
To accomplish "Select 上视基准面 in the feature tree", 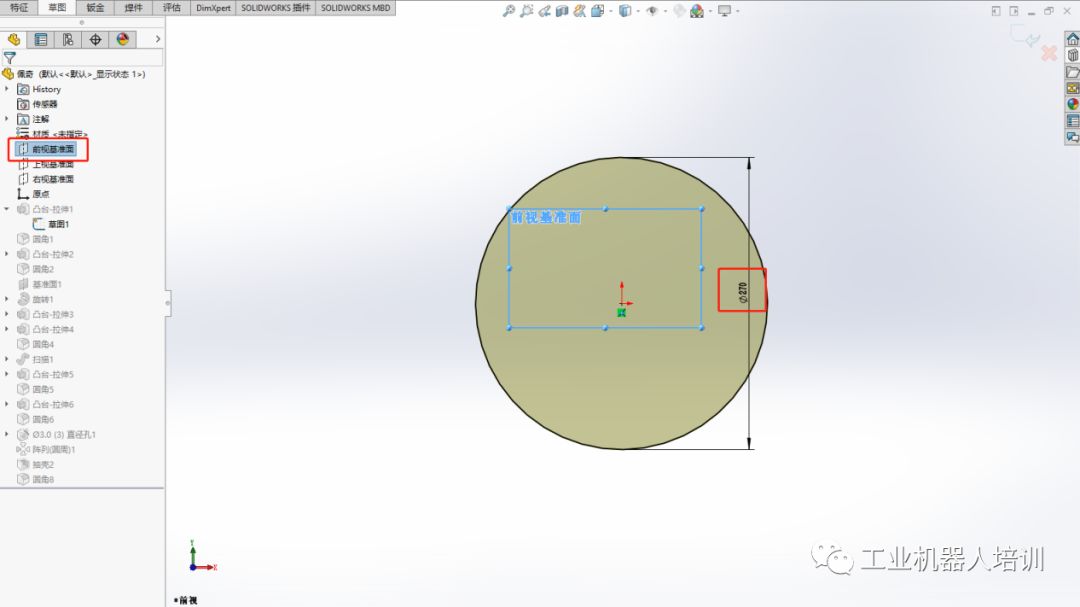I will coord(52,164).
